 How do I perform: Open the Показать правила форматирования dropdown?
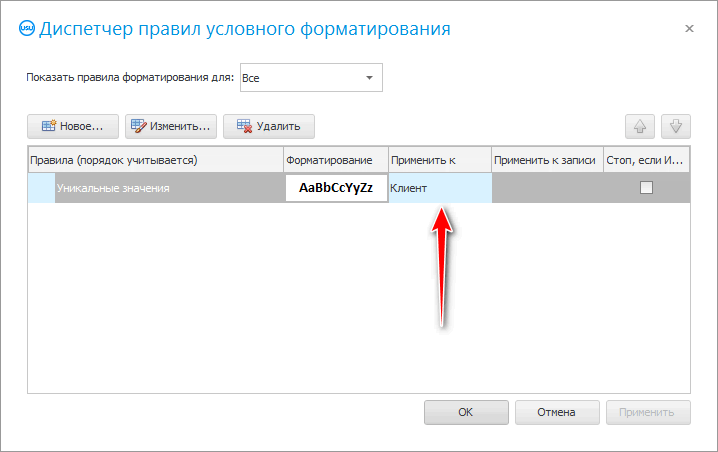[311, 78]
